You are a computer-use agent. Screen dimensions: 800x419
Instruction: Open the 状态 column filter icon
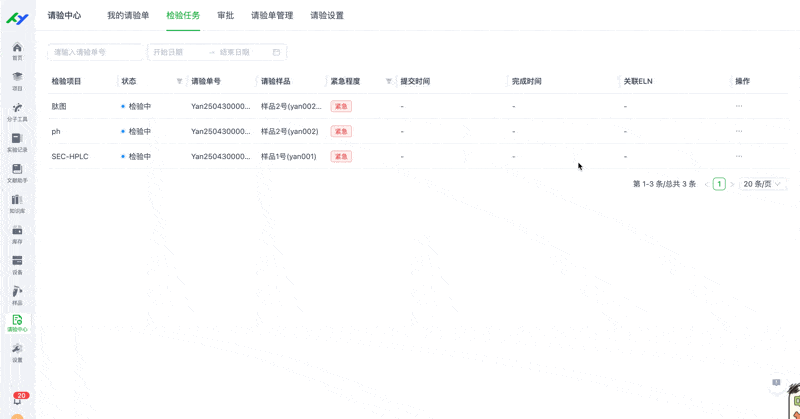coord(179,81)
